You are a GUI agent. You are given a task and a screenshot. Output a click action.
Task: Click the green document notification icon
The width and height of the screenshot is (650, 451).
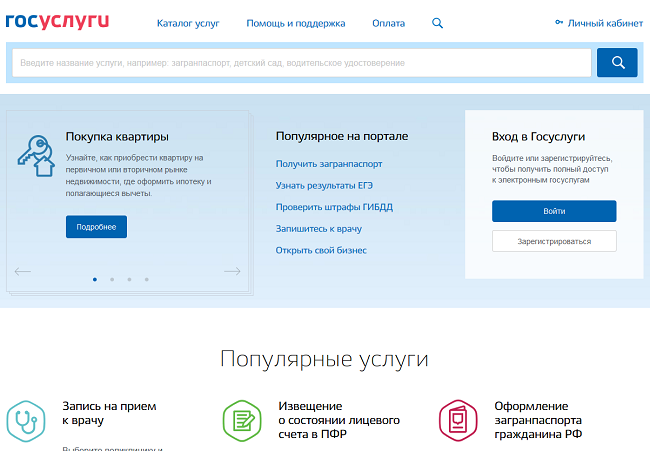(x=242, y=421)
